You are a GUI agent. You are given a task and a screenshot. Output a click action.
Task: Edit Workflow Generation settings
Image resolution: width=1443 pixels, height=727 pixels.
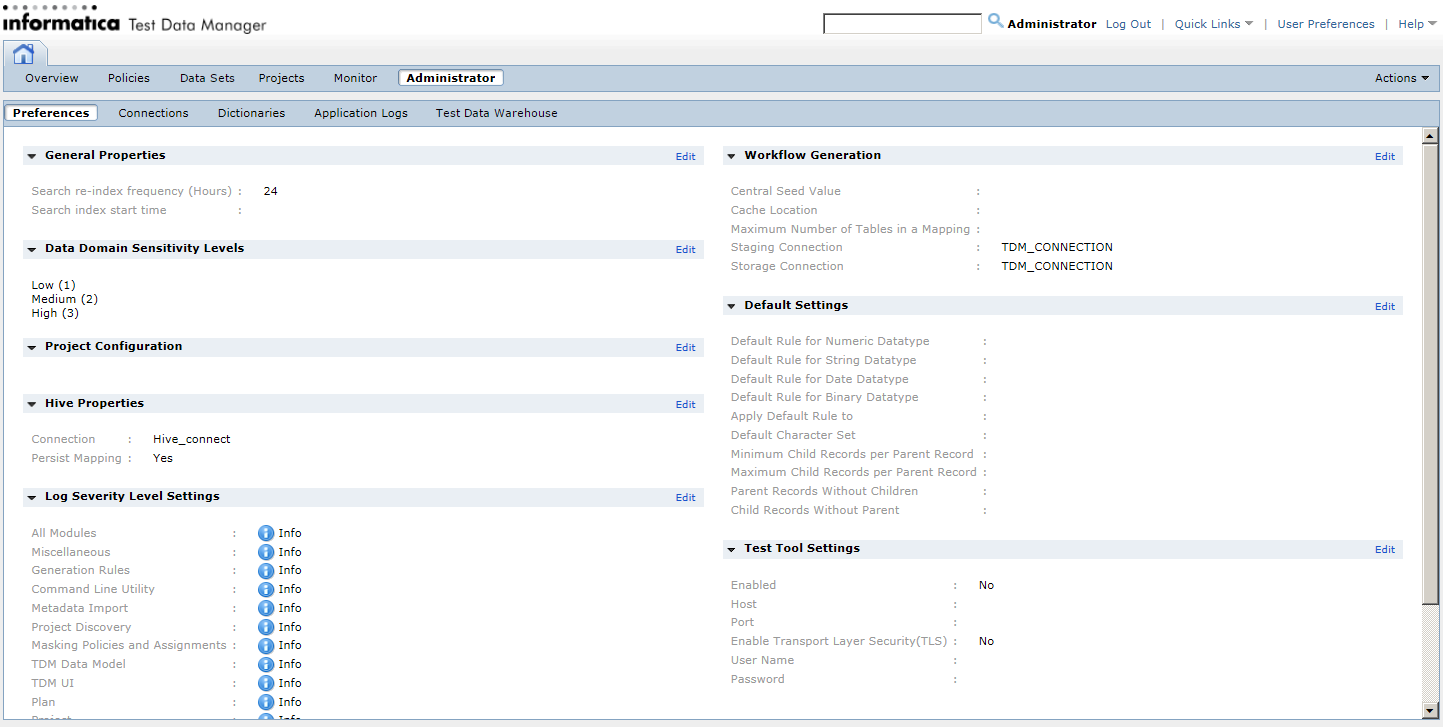point(1385,157)
